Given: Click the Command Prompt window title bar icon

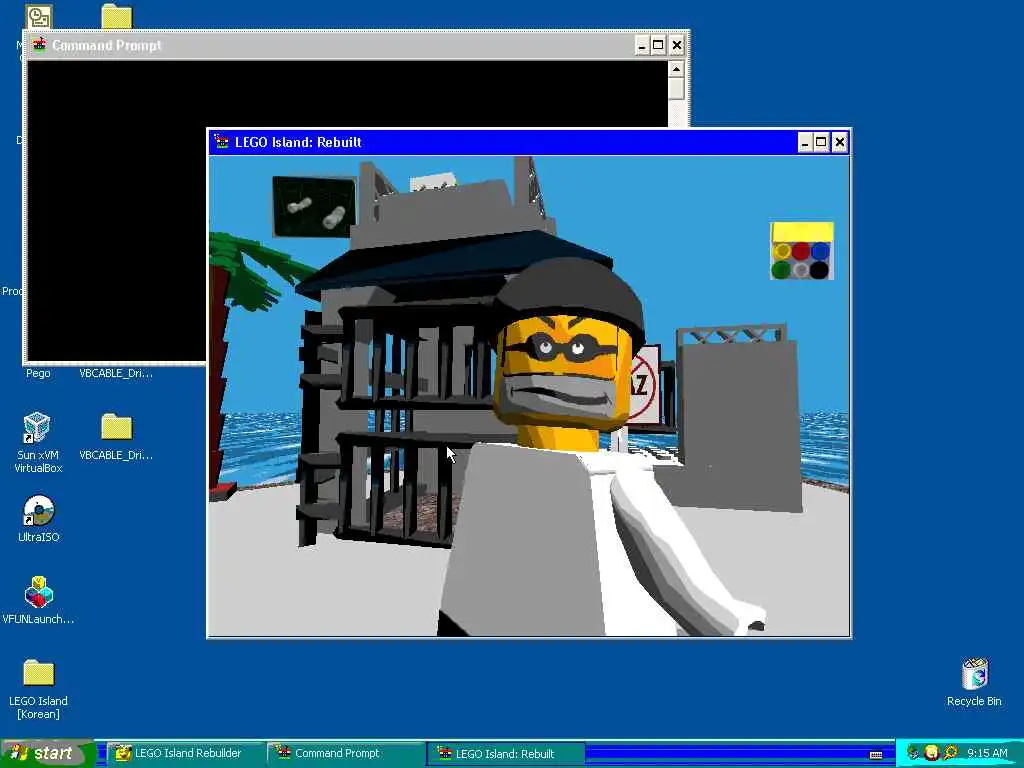Looking at the screenshot, I should pos(39,45).
